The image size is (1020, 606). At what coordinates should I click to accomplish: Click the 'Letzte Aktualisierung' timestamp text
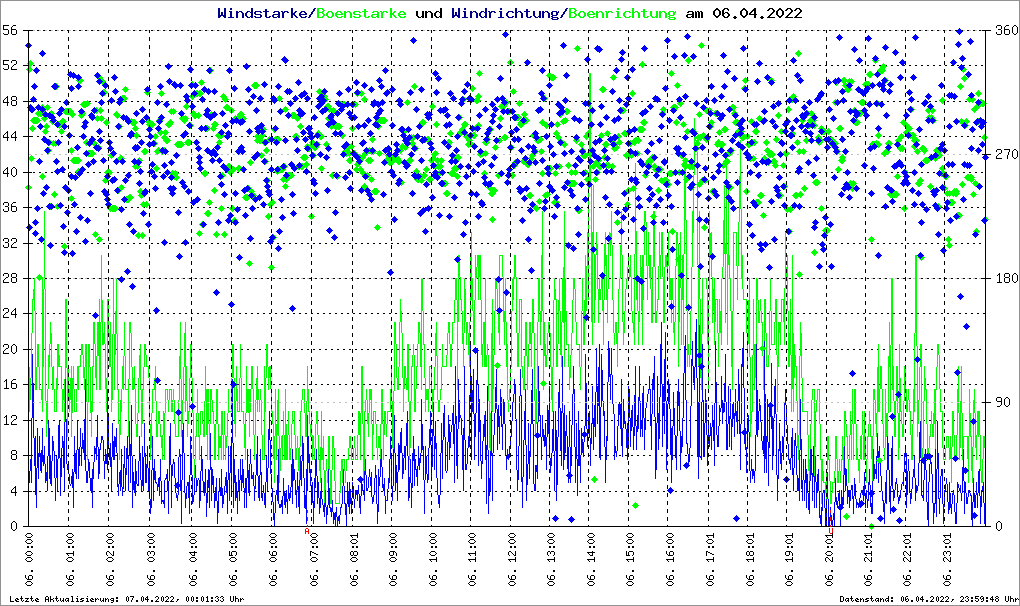pos(125,598)
